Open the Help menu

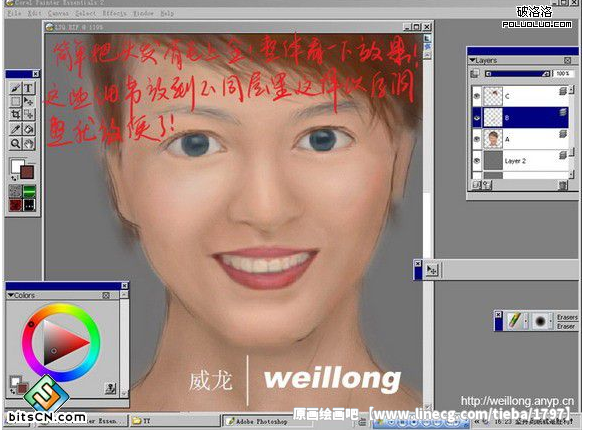pos(167,13)
